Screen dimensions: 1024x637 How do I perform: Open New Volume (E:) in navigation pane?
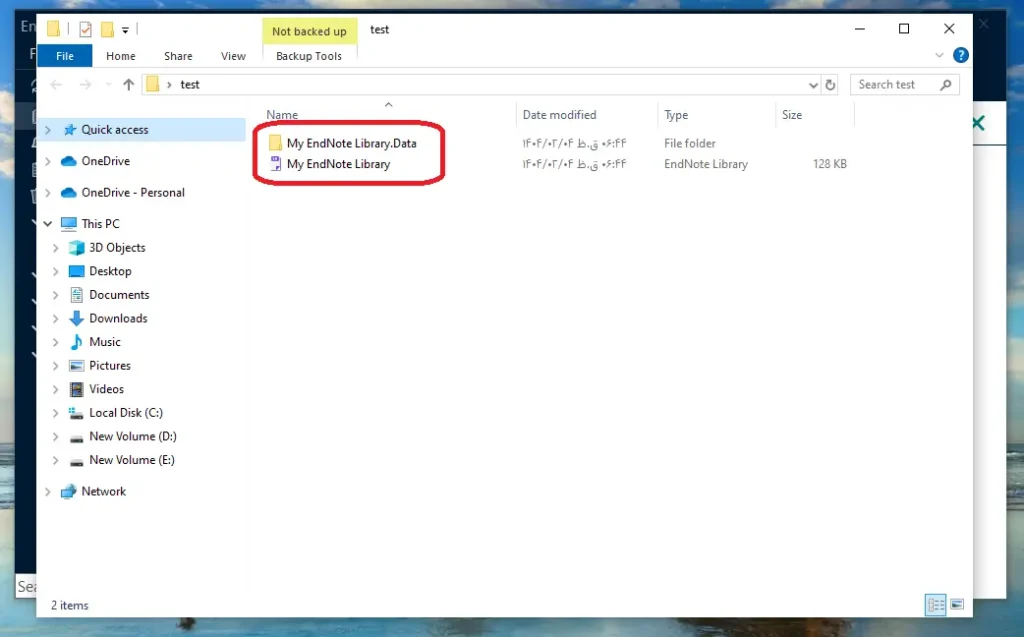tap(132, 460)
